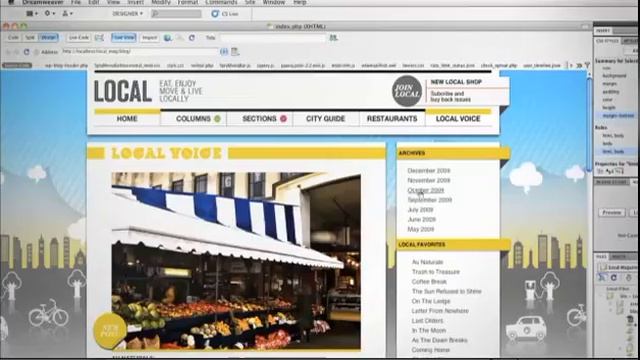Click the CS Live icon
The width and height of the screenshot is (640, 360).
[x=215, y=14]
